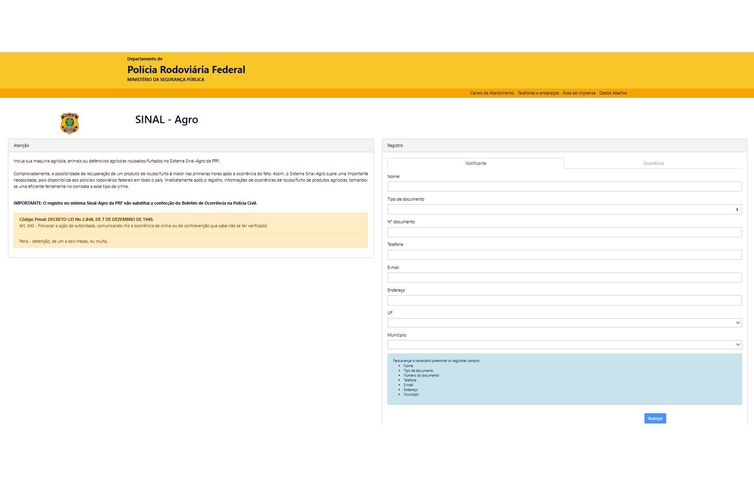Go to Área de Imprensa
Image resolution: width=754 pixels, height=503 pixels.
[x=578, y=93]
